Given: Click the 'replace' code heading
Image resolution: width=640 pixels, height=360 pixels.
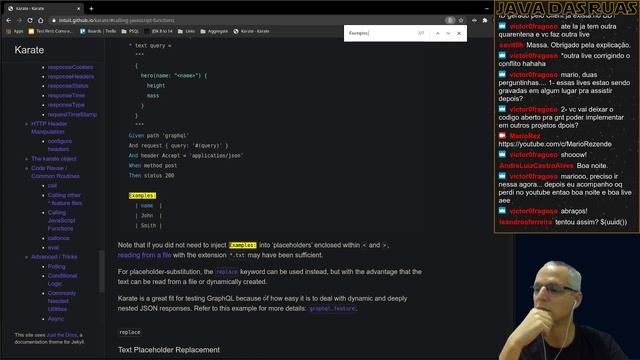Looking at the screenshot, I should [130, 332].
